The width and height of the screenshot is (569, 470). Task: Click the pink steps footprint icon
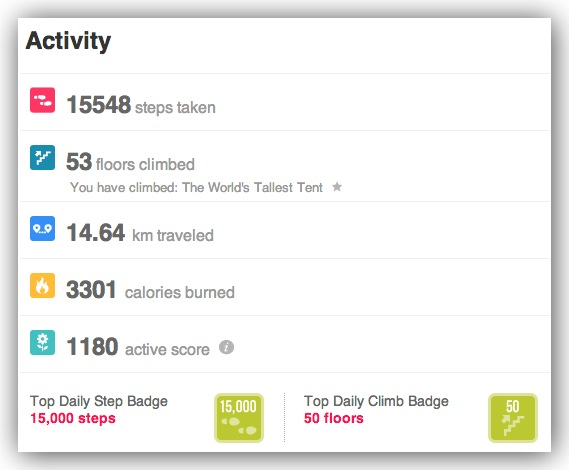click(x=42, y=100)
